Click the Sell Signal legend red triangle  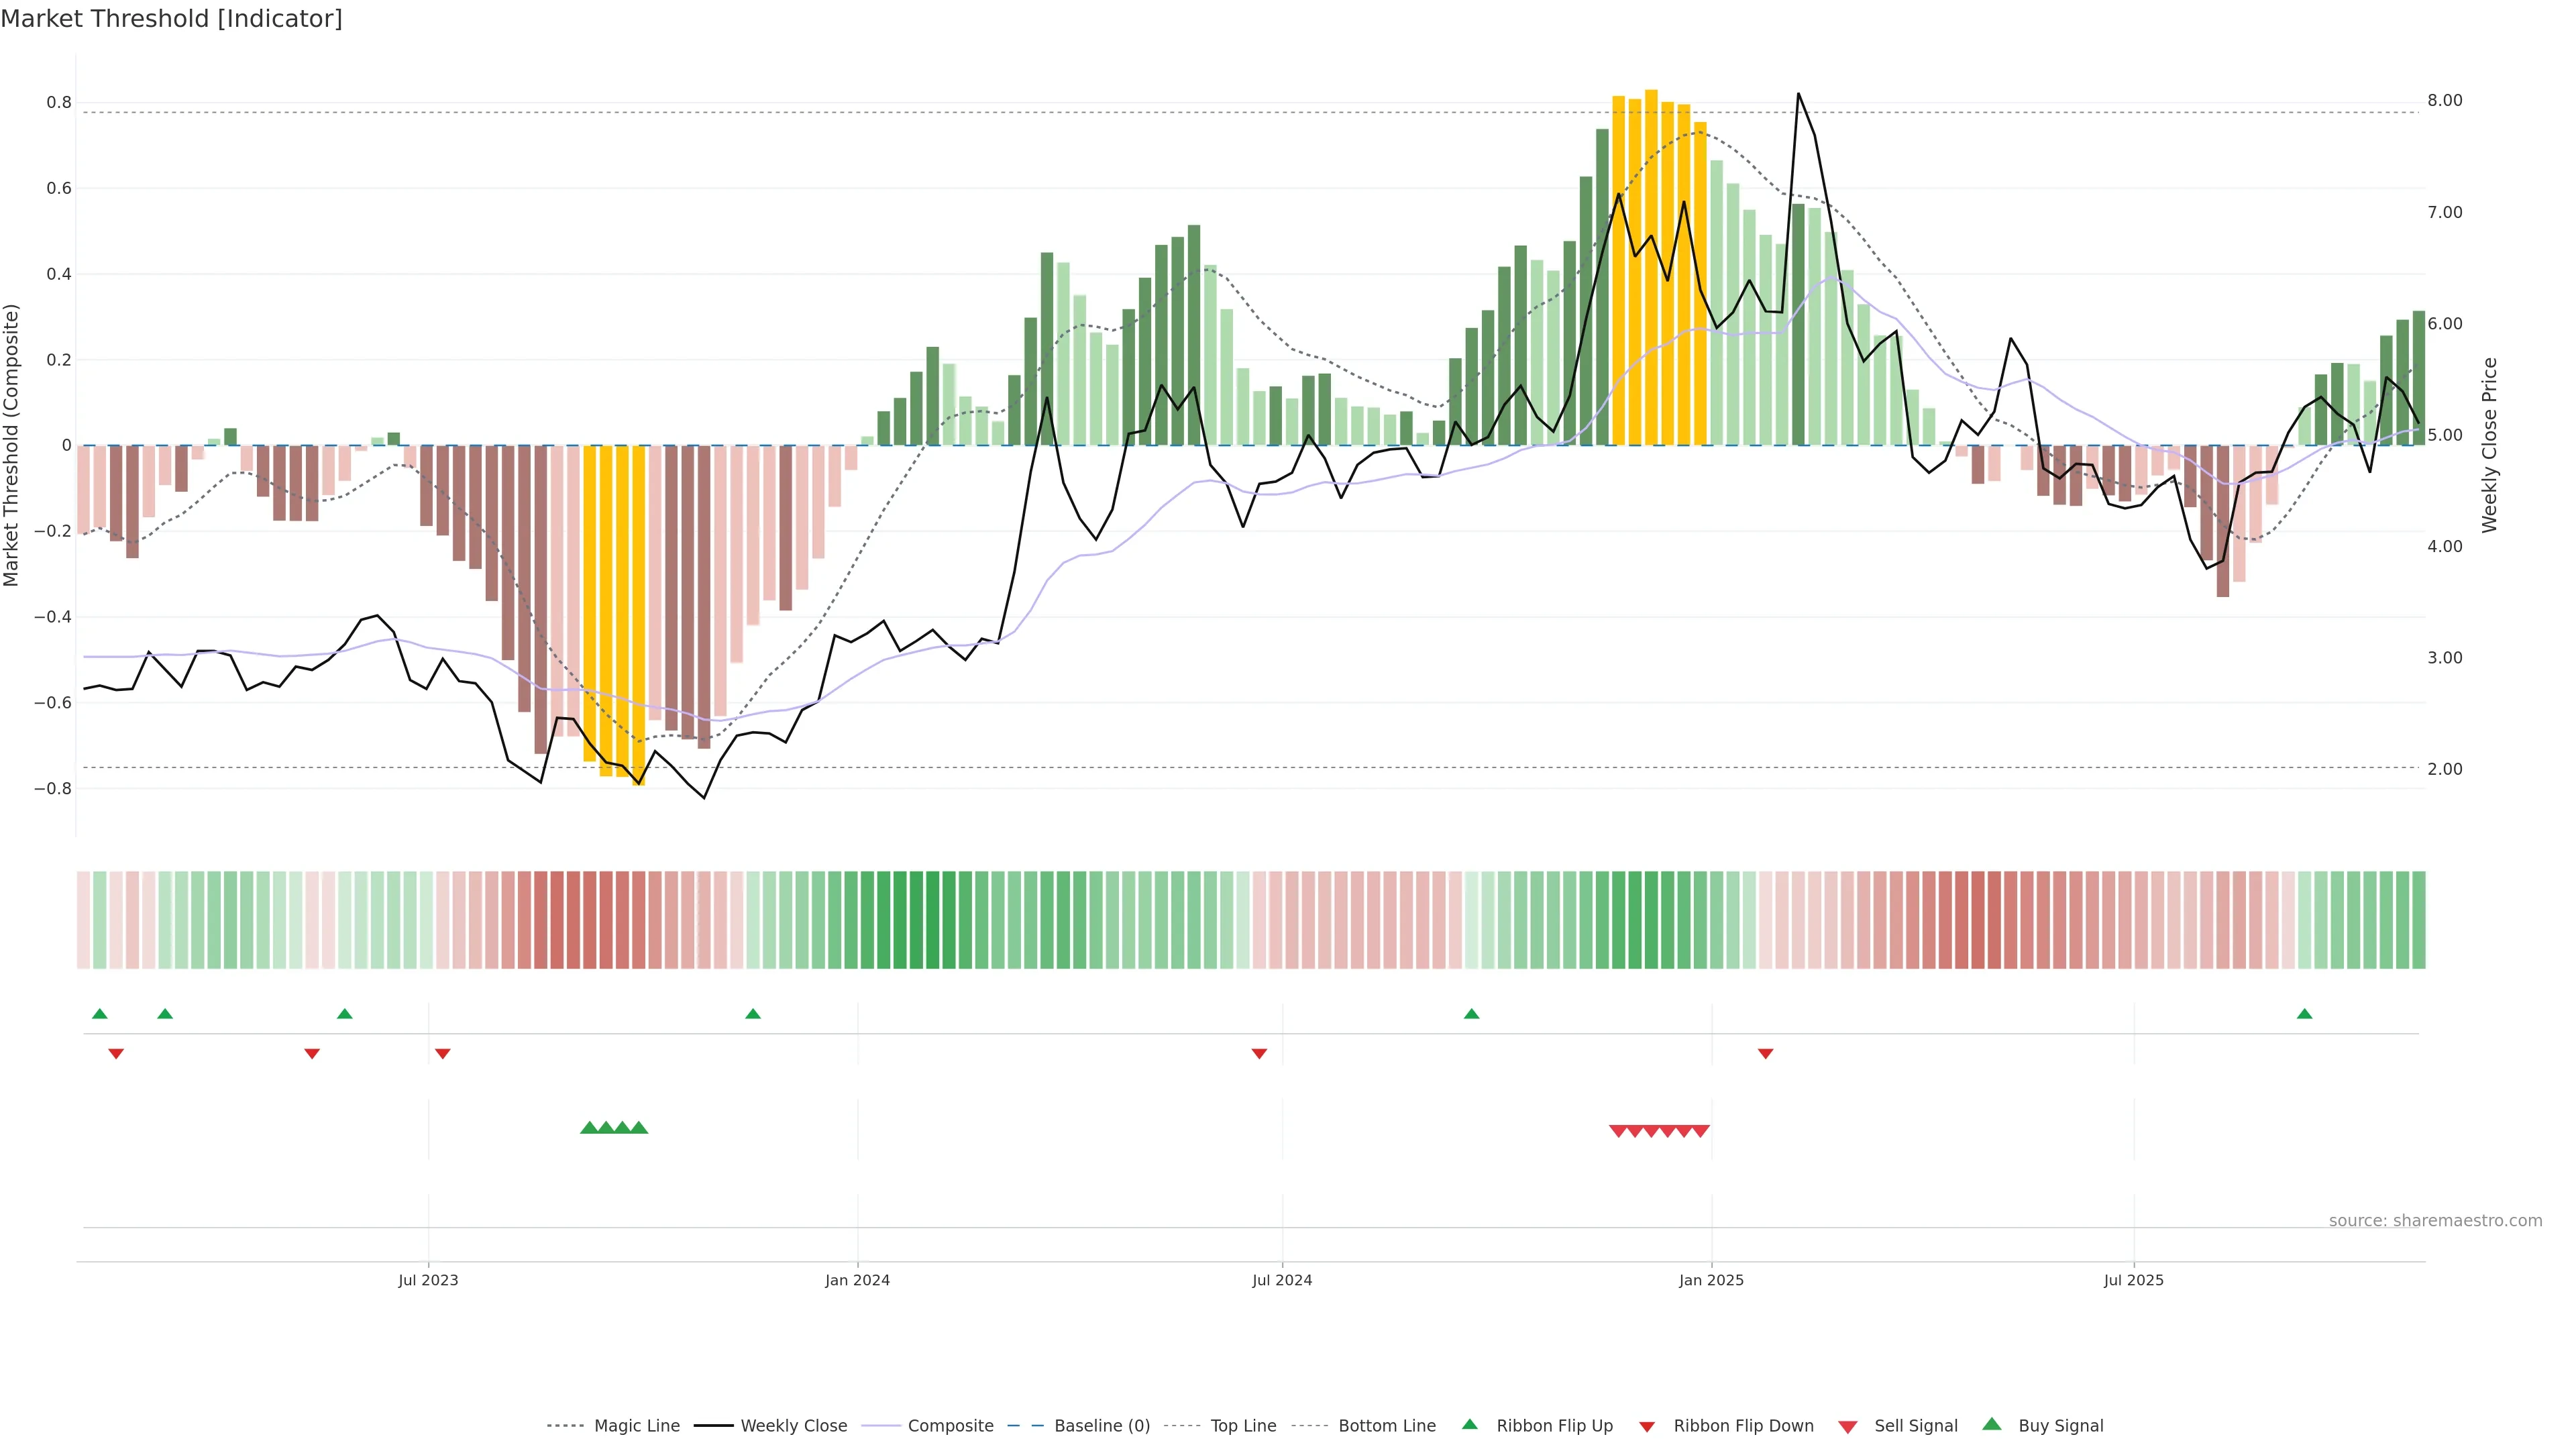(1847, 1426)
